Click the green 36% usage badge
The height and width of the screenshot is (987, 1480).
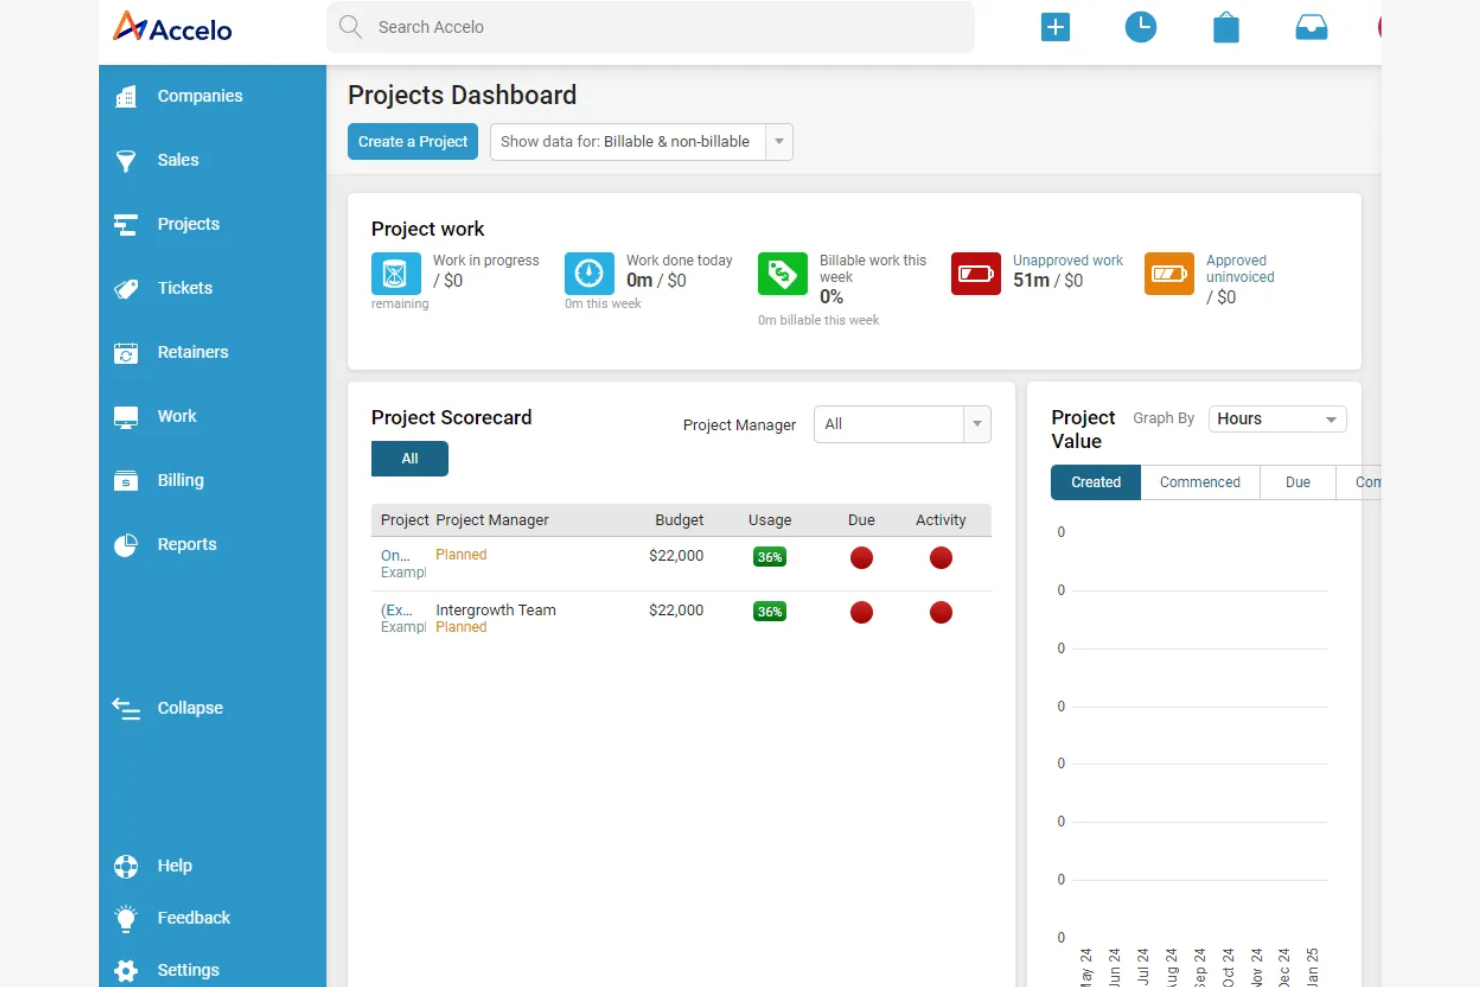[x=769, y=557]
